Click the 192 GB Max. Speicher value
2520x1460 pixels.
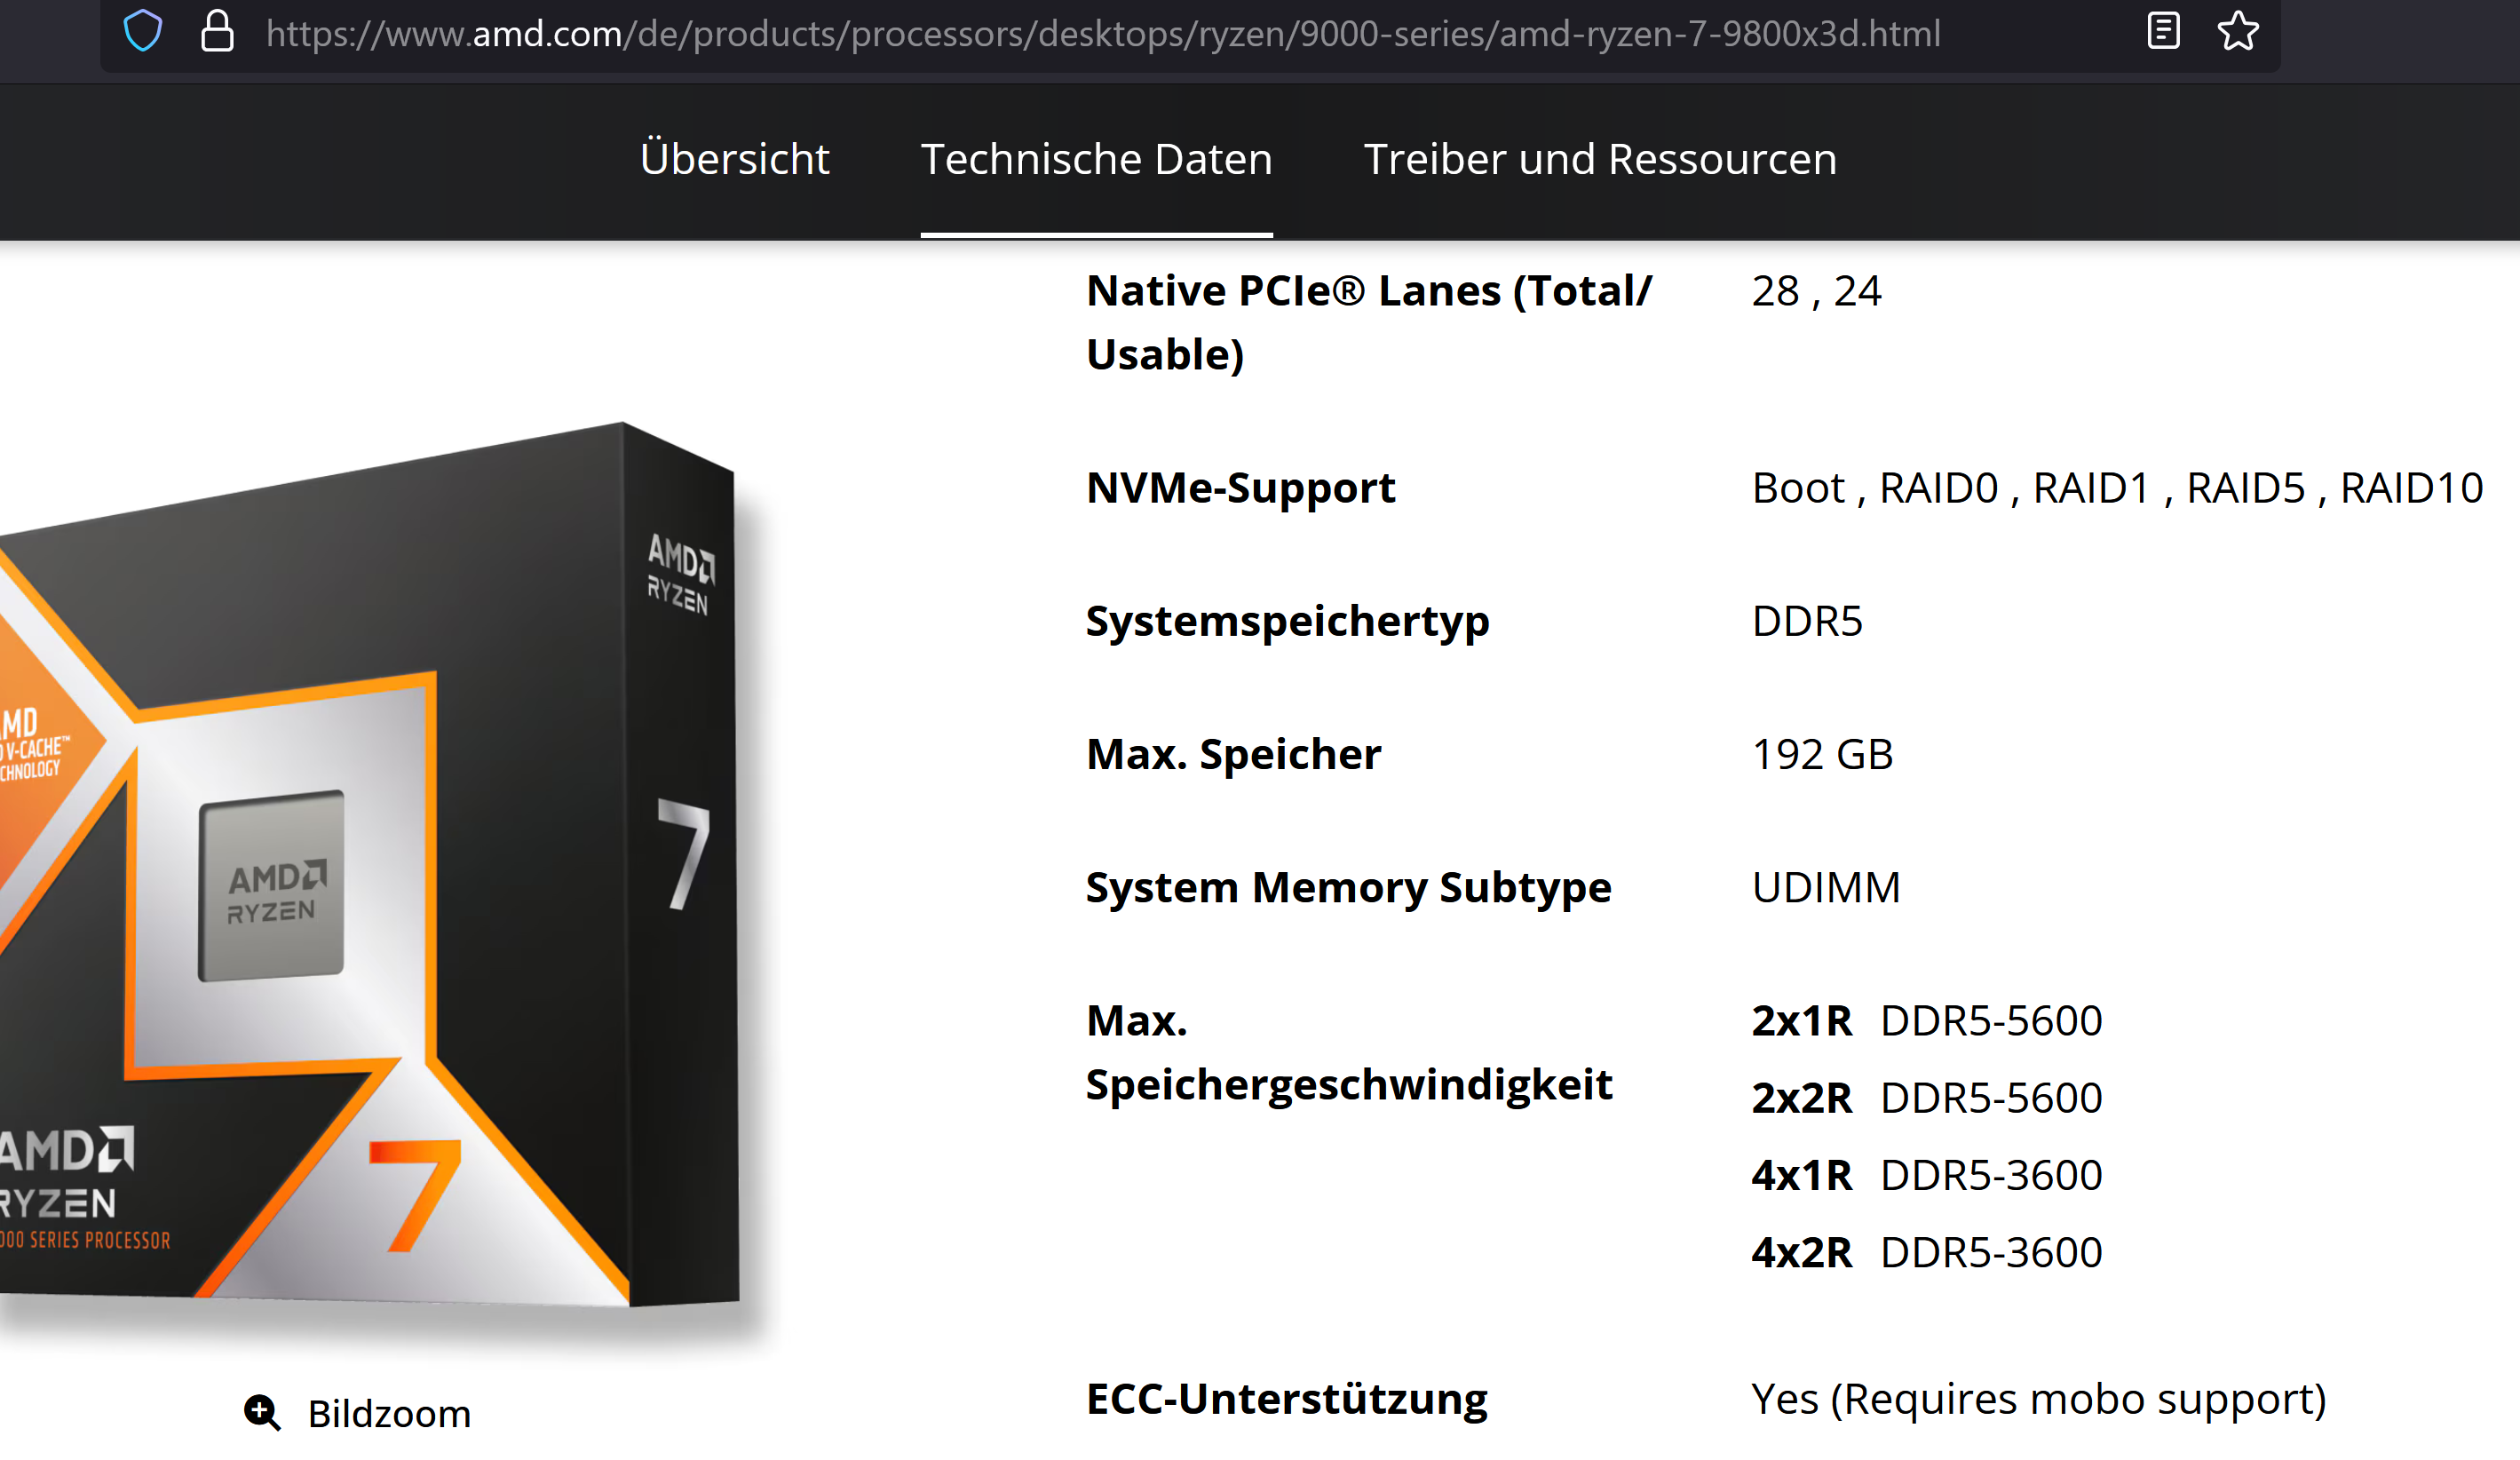(x=1822, y=754)
